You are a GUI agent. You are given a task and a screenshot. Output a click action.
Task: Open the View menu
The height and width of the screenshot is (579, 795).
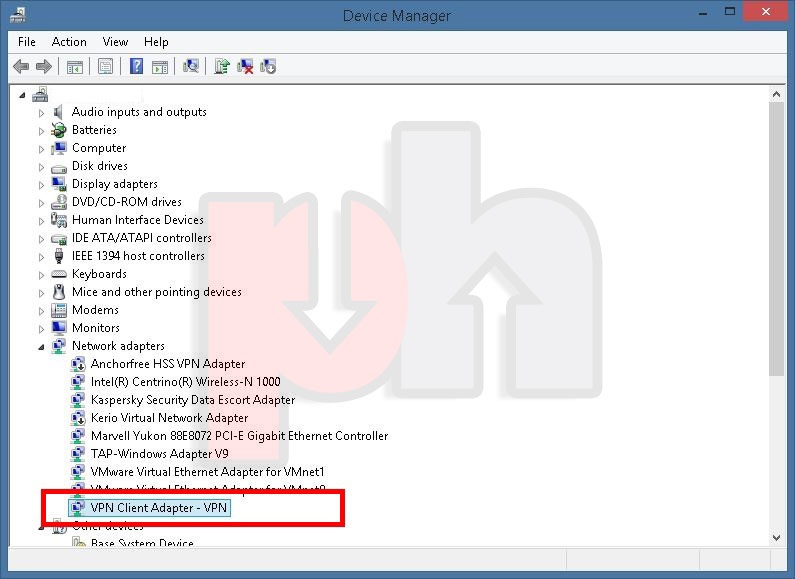click(x=115, y=42)
